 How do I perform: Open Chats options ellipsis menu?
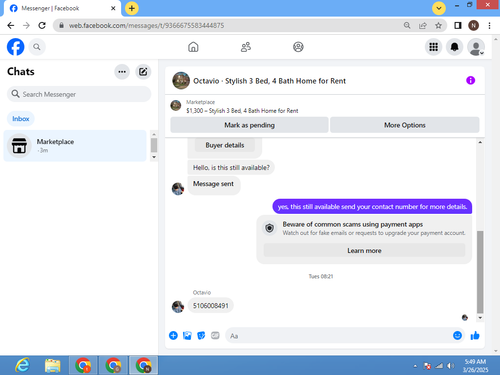(122, 72)
